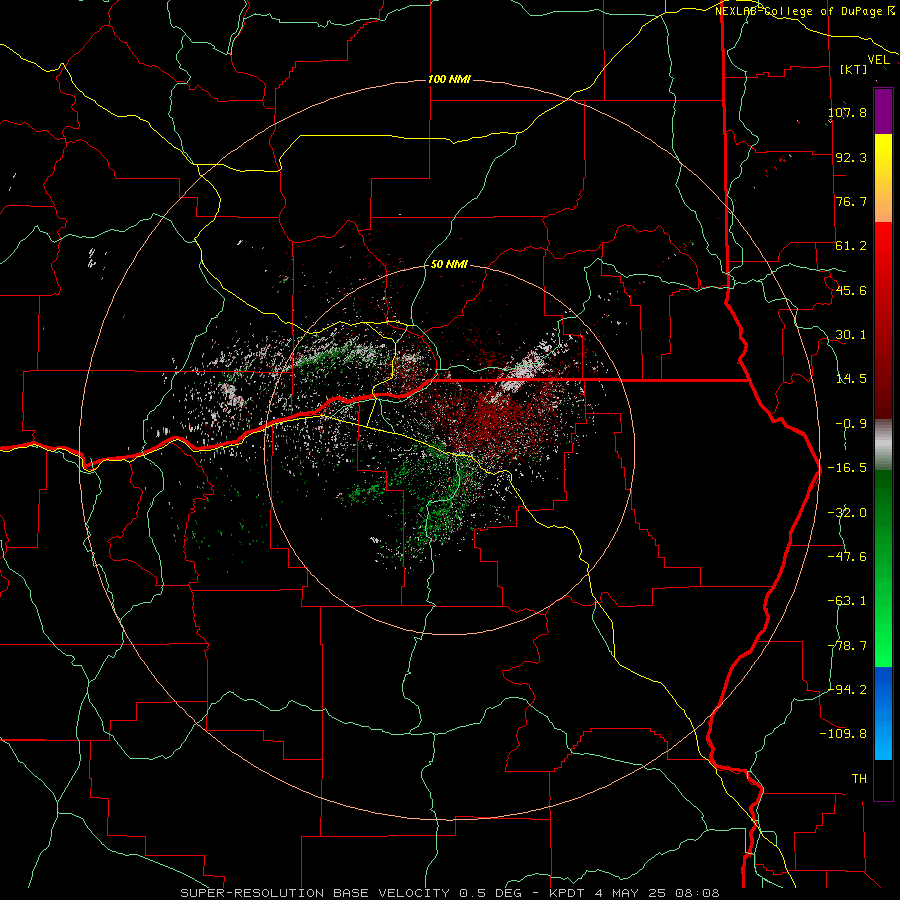Click the -0.9 velocity scale value

click(x=851, y=424)
